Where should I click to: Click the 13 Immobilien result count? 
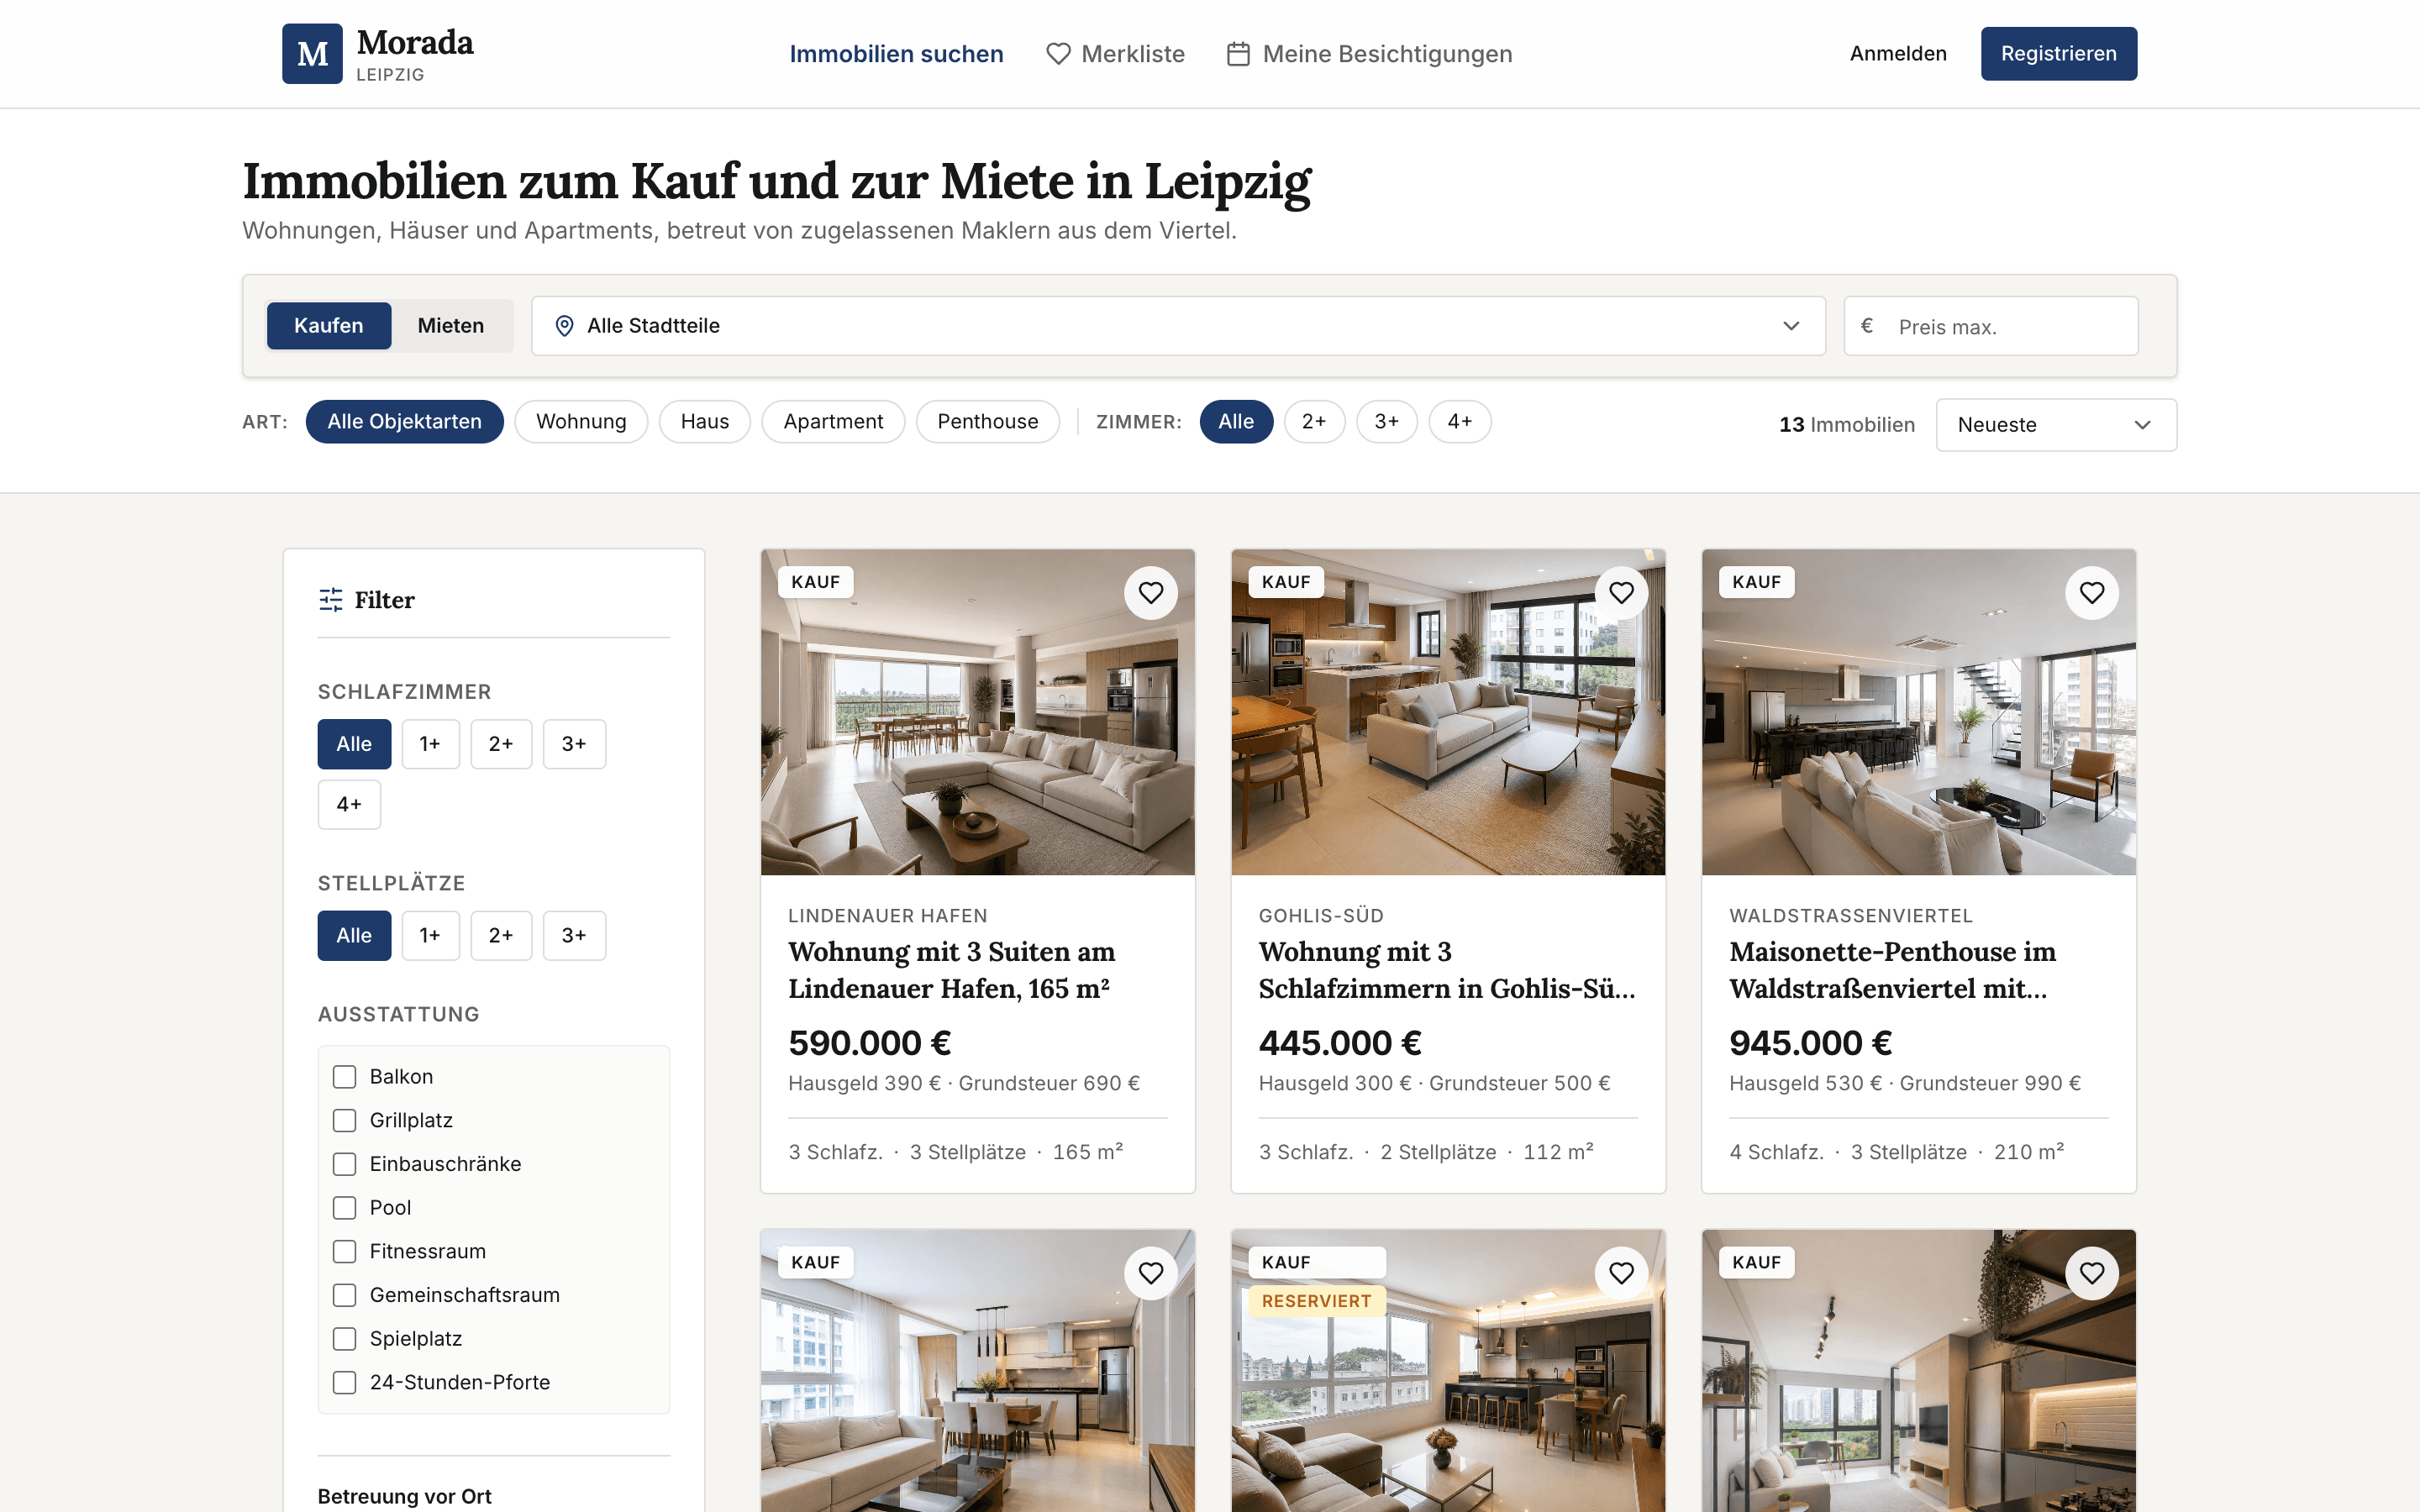1846,425
